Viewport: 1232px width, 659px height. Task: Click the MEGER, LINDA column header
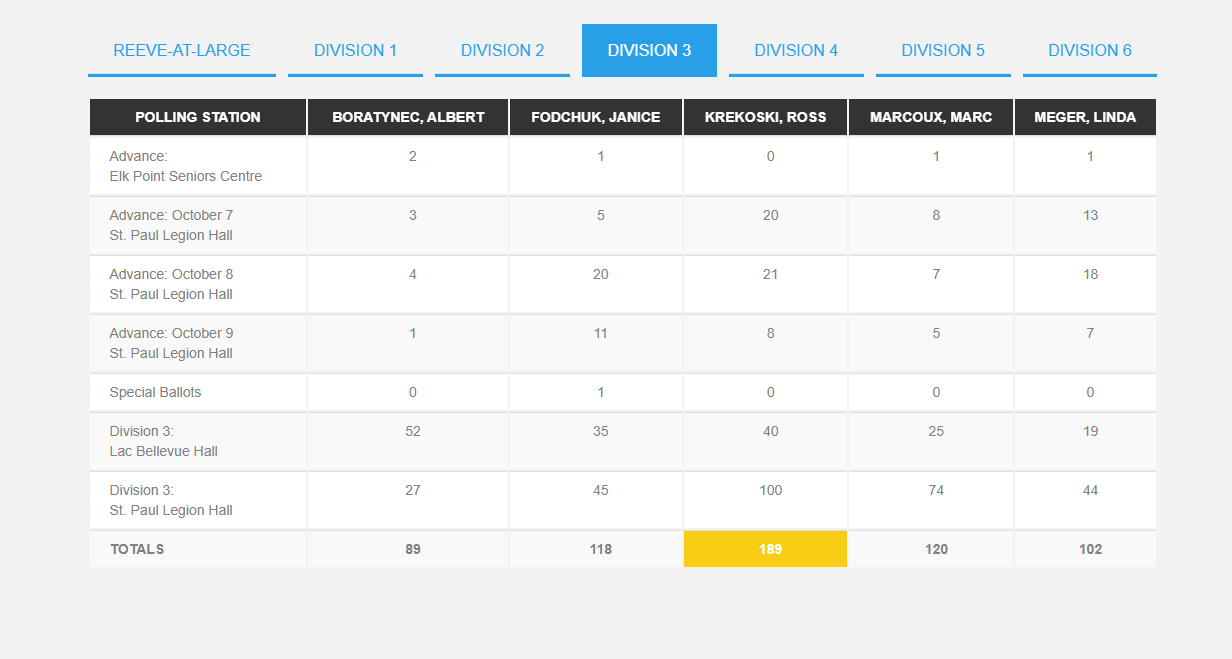(x=1086, y=117)
